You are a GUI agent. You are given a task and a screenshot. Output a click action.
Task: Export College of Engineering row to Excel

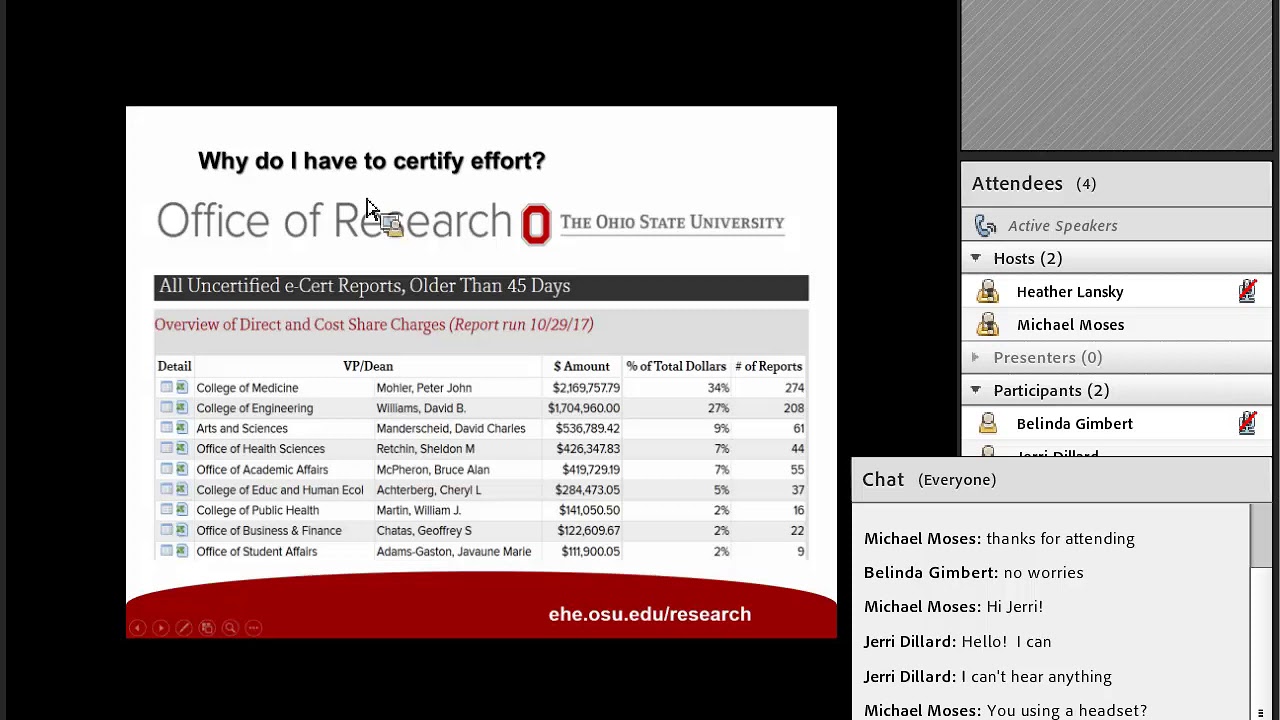tap(181, 407)
